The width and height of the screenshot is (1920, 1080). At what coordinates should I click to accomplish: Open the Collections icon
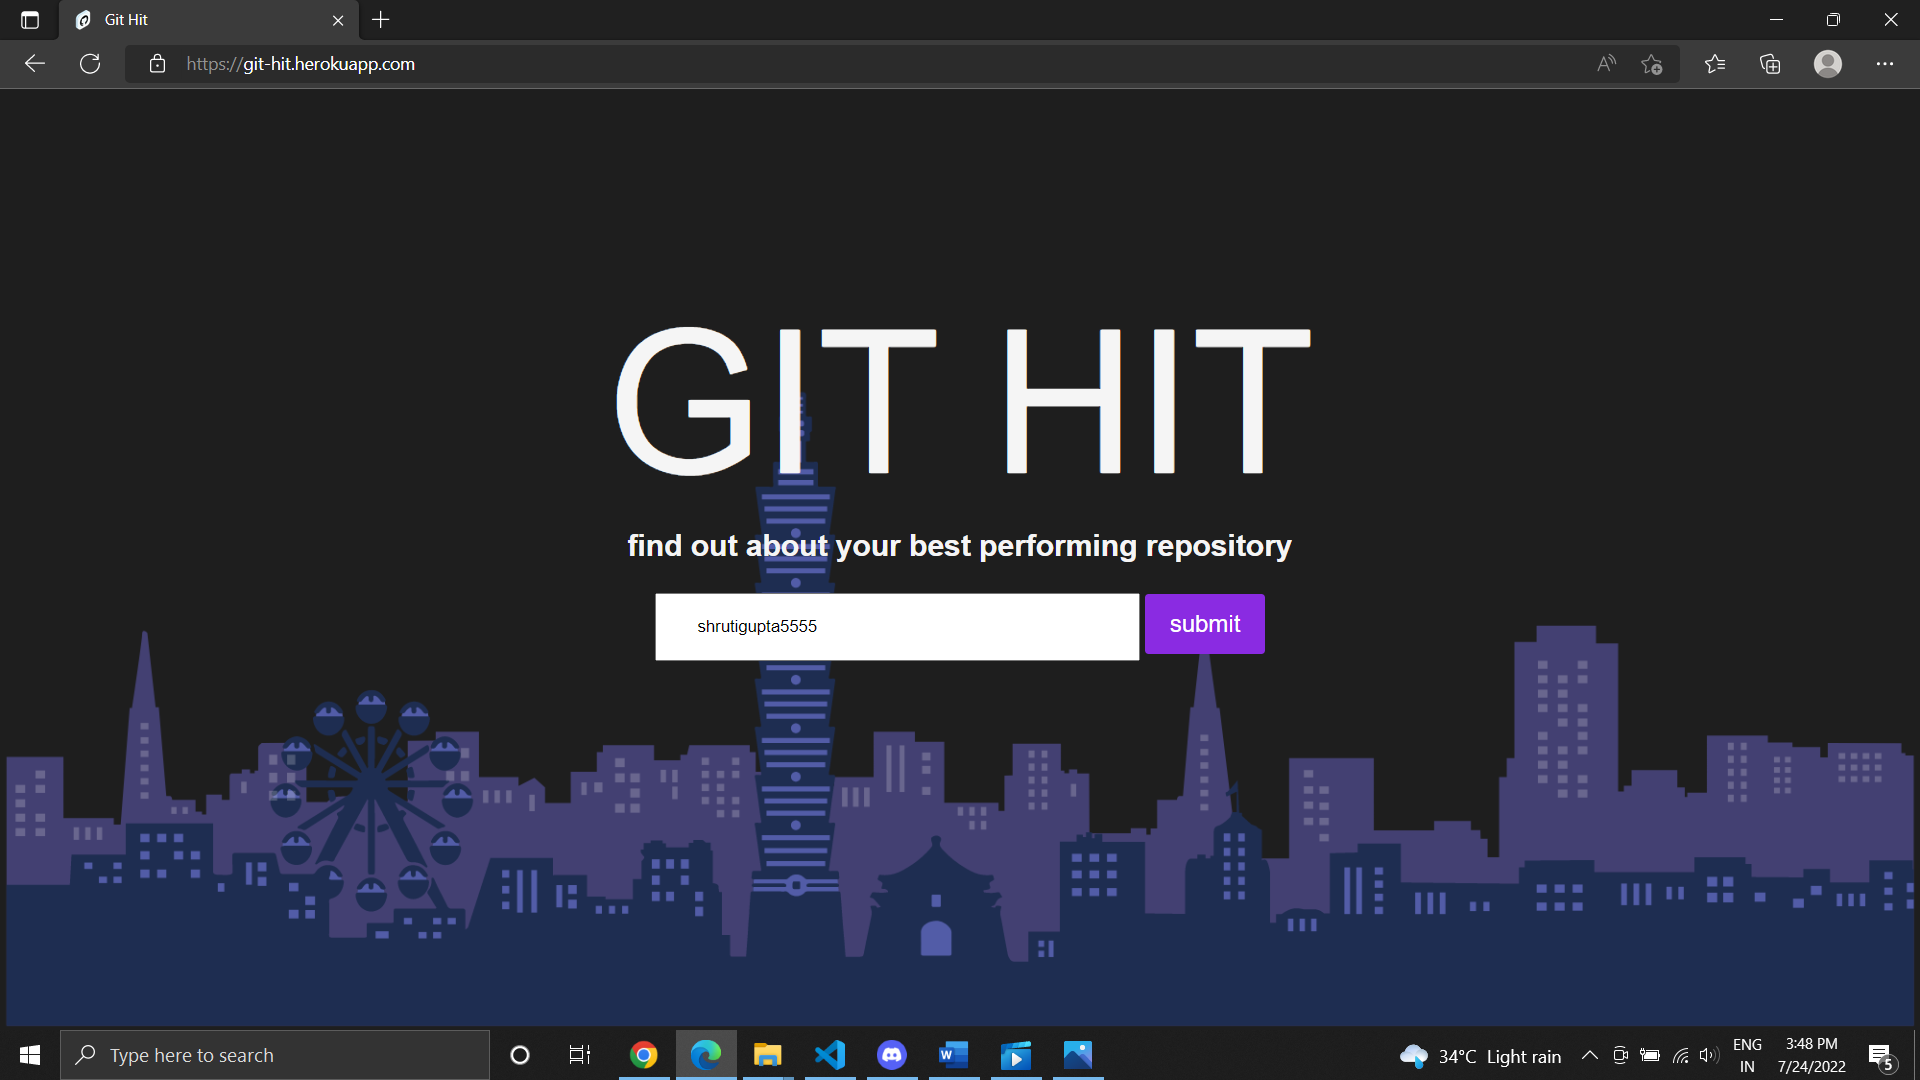[x=1770, y=64]
